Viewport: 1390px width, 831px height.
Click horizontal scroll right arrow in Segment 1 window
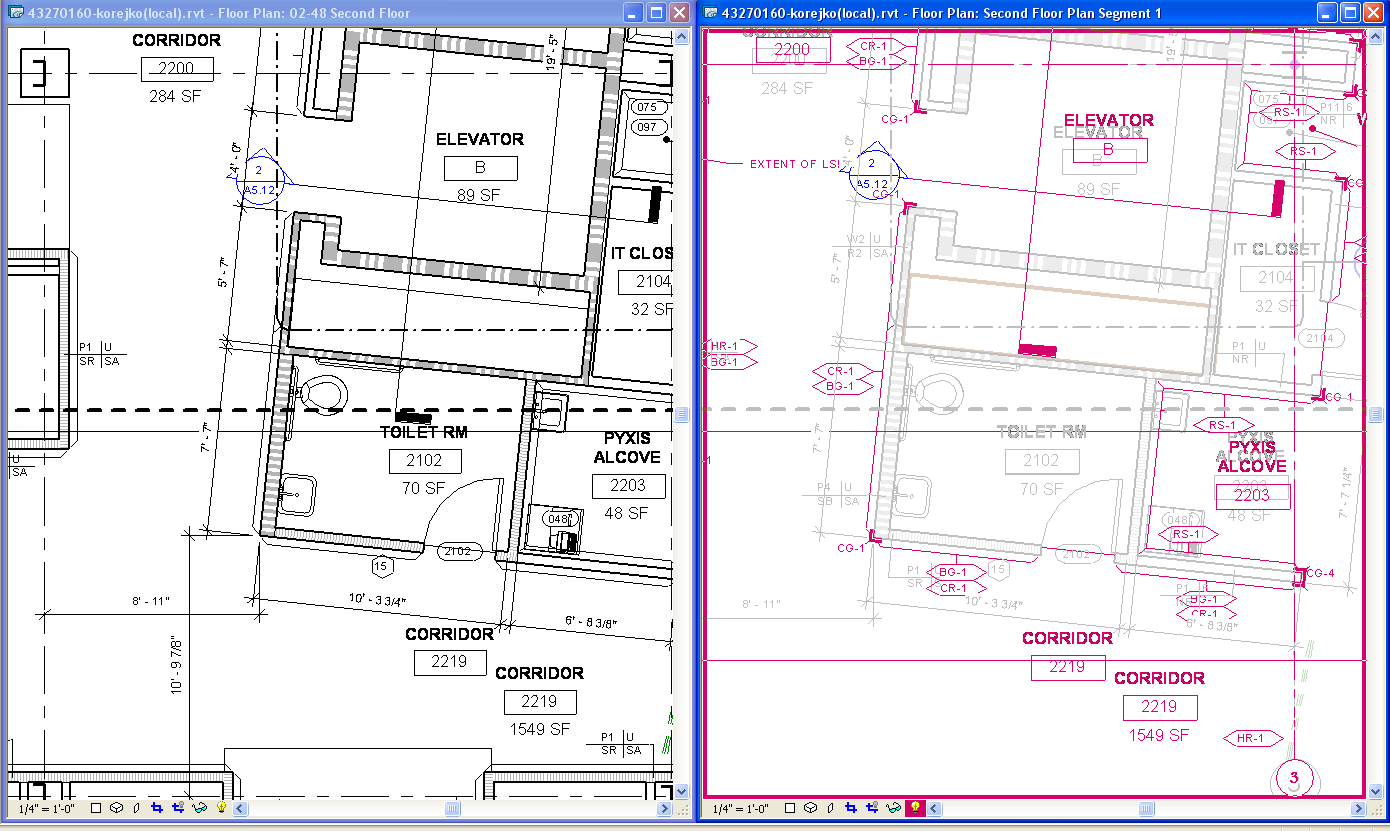(x=1360, y=808)
